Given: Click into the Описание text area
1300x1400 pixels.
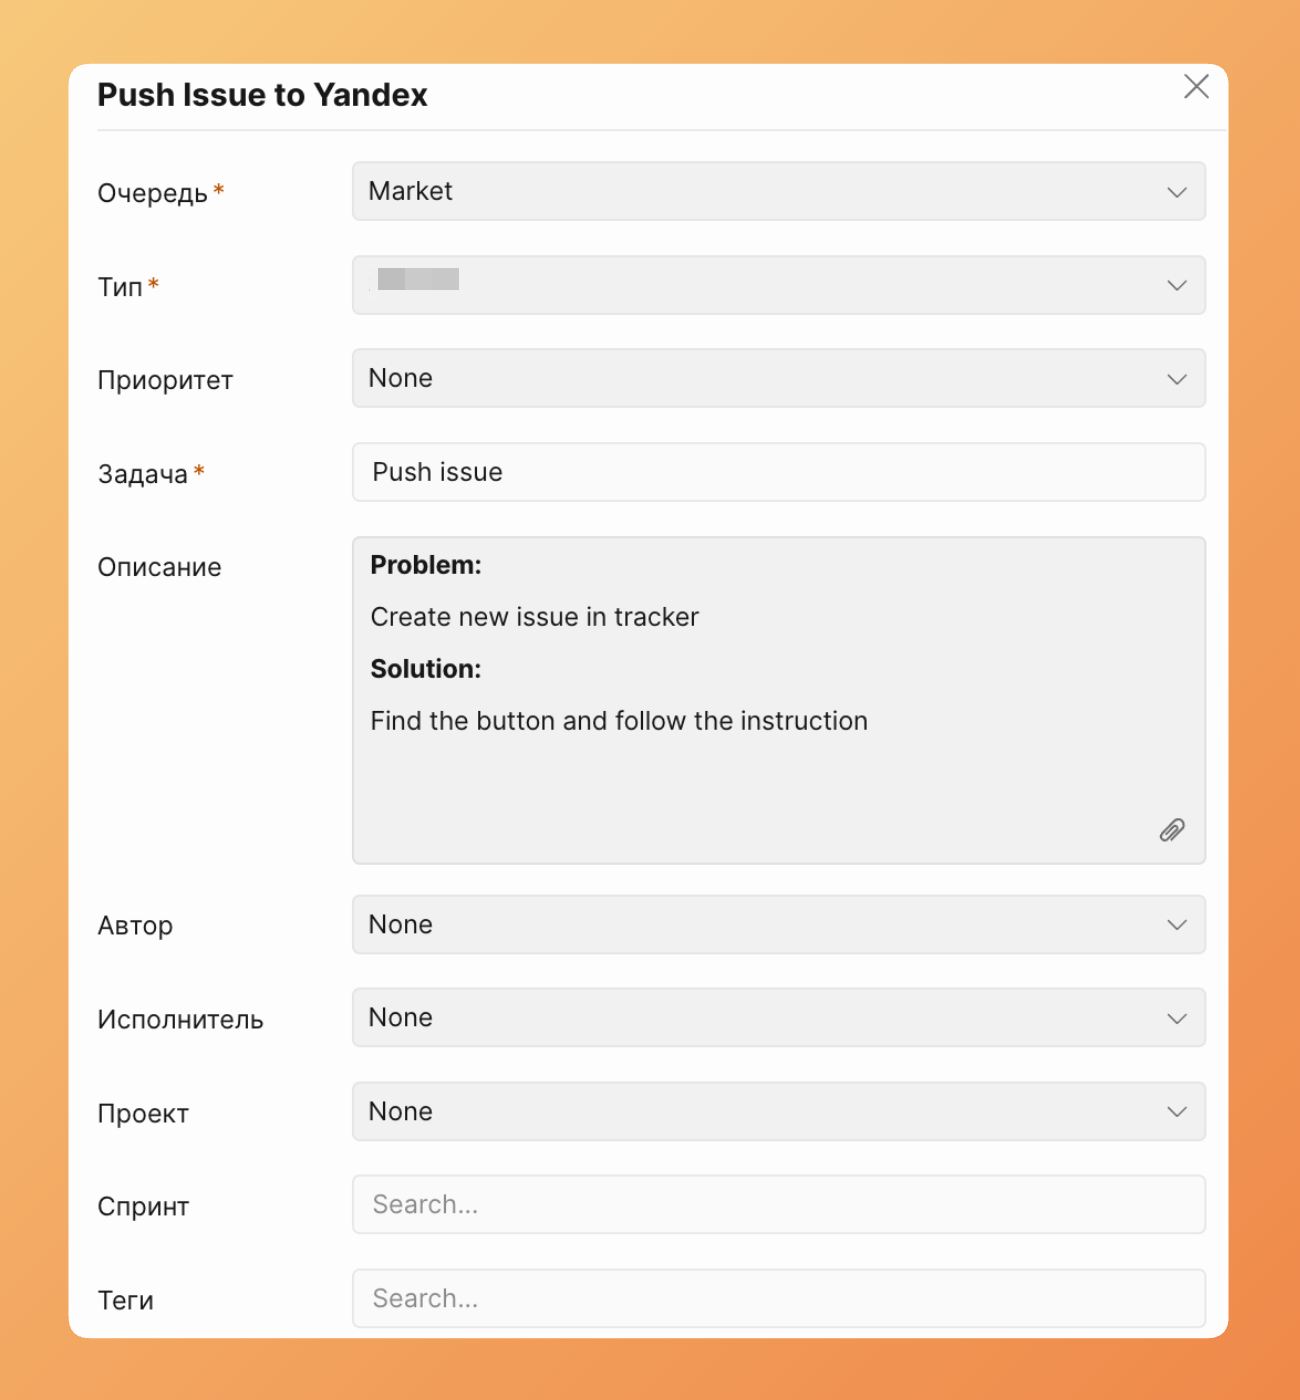Looking at the screenshot, I should [778, 780].
